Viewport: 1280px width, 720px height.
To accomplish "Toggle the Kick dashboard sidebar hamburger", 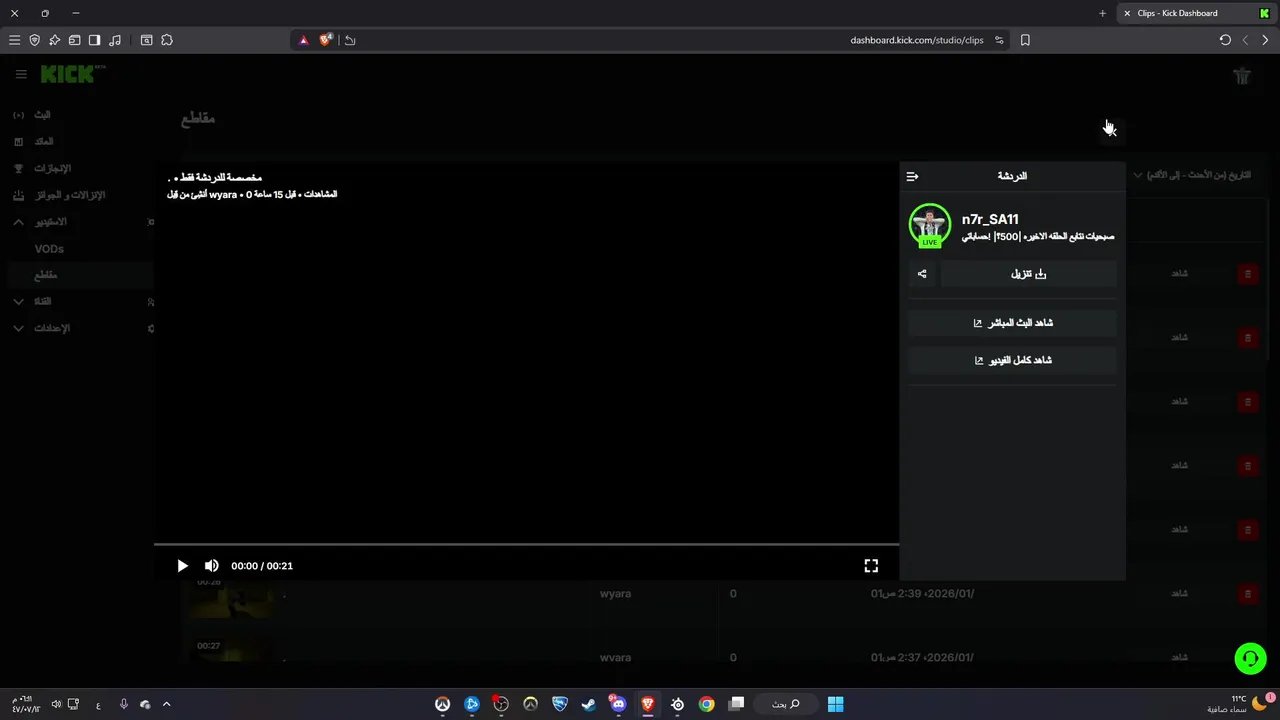I will click(21, 74).
